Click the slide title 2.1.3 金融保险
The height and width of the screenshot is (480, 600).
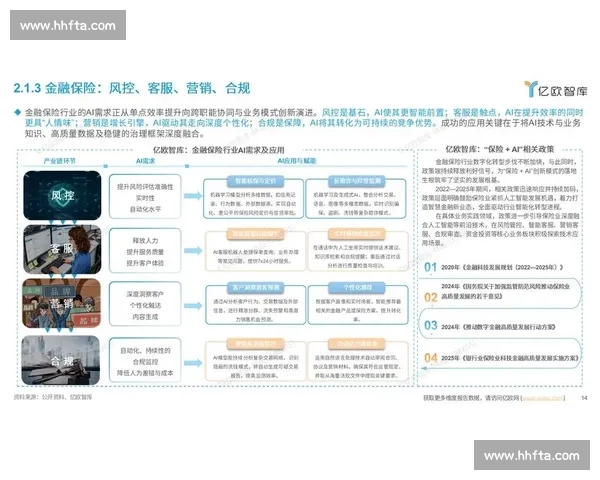(132, 88)
